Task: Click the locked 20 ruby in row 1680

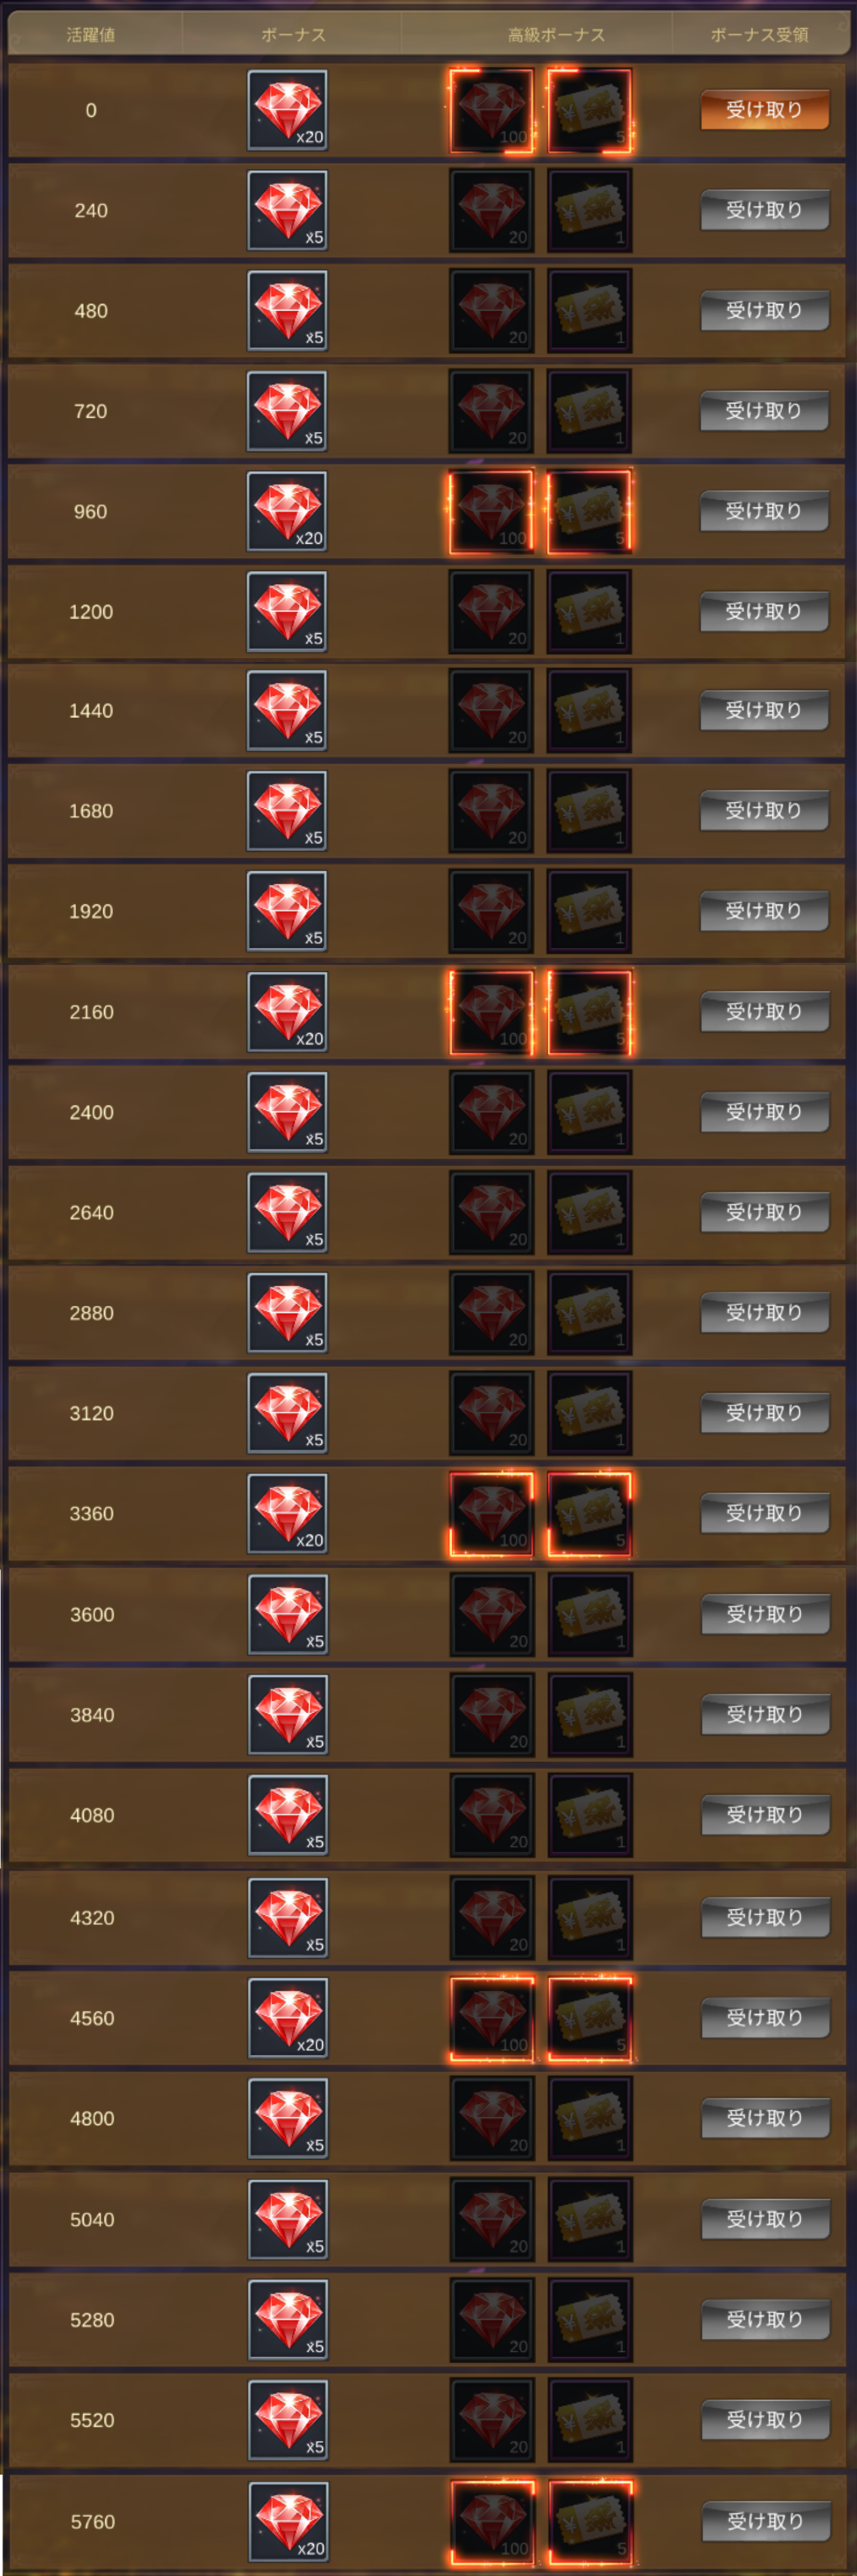Action: [x=491, y=811]
